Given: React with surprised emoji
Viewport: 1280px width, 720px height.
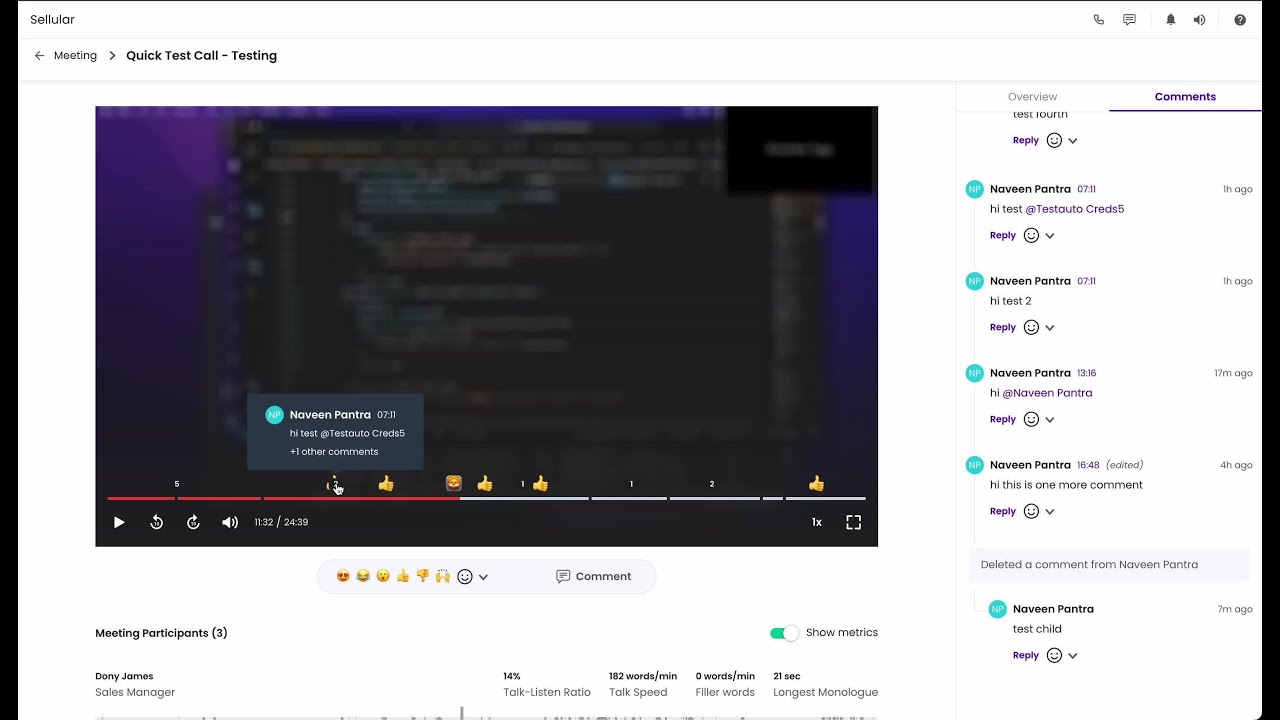Looking at the screenshot, I should 383,576.
